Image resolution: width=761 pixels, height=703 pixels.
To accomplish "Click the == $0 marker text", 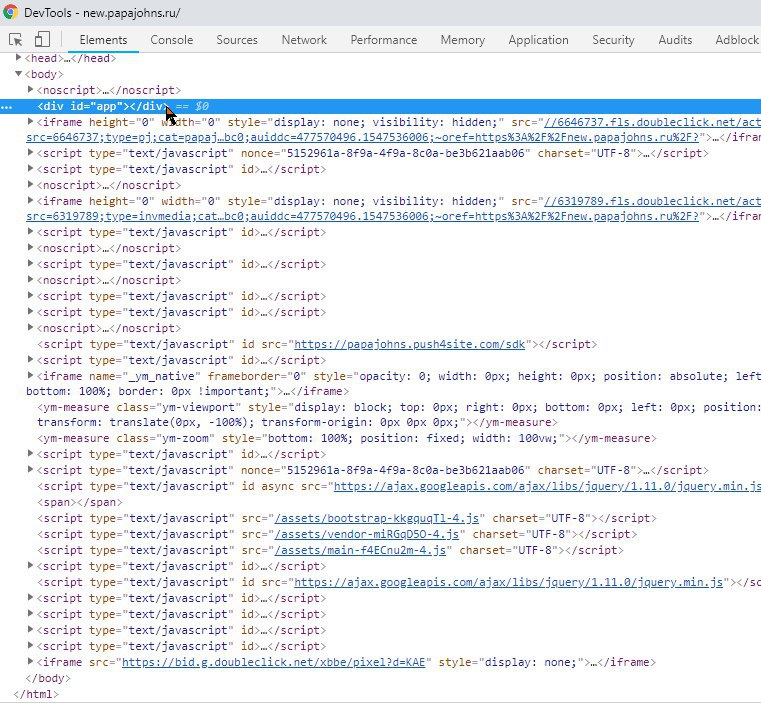I will (192, 106).
